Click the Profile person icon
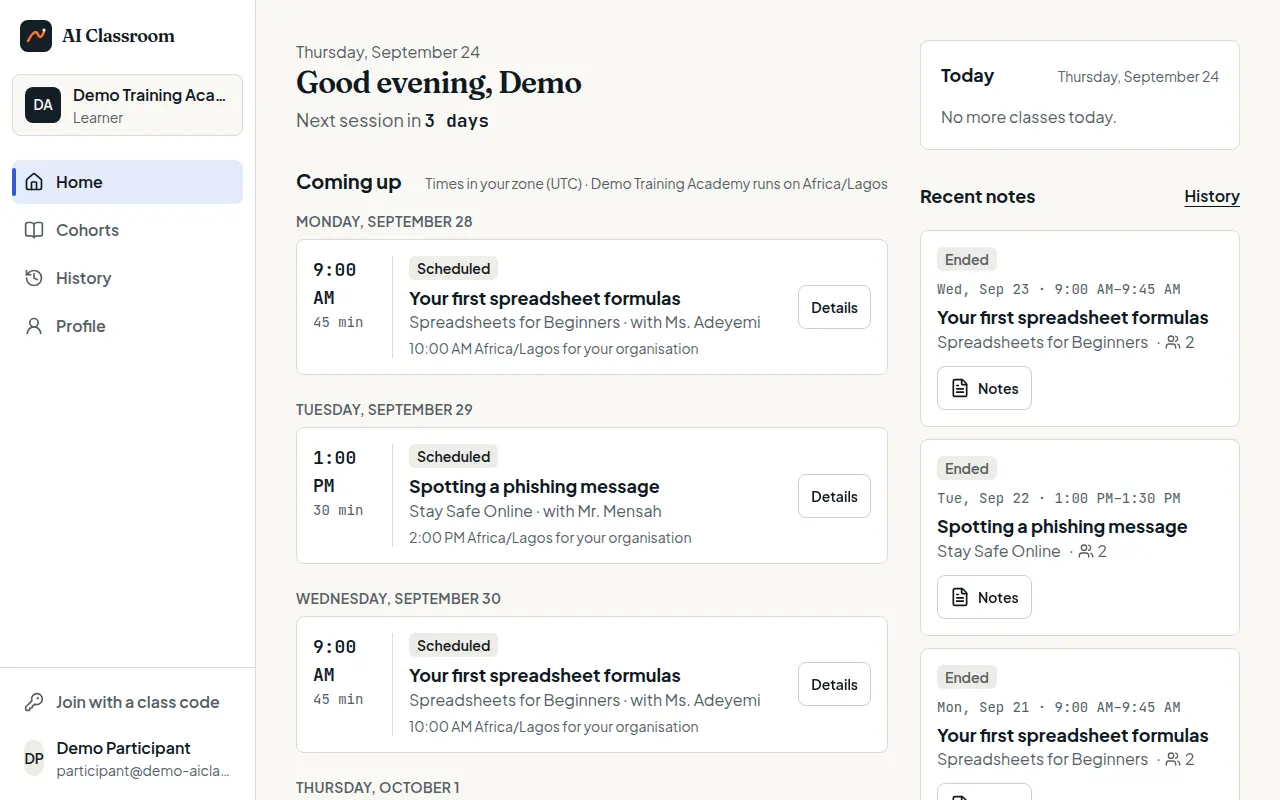 pos(34,326)
